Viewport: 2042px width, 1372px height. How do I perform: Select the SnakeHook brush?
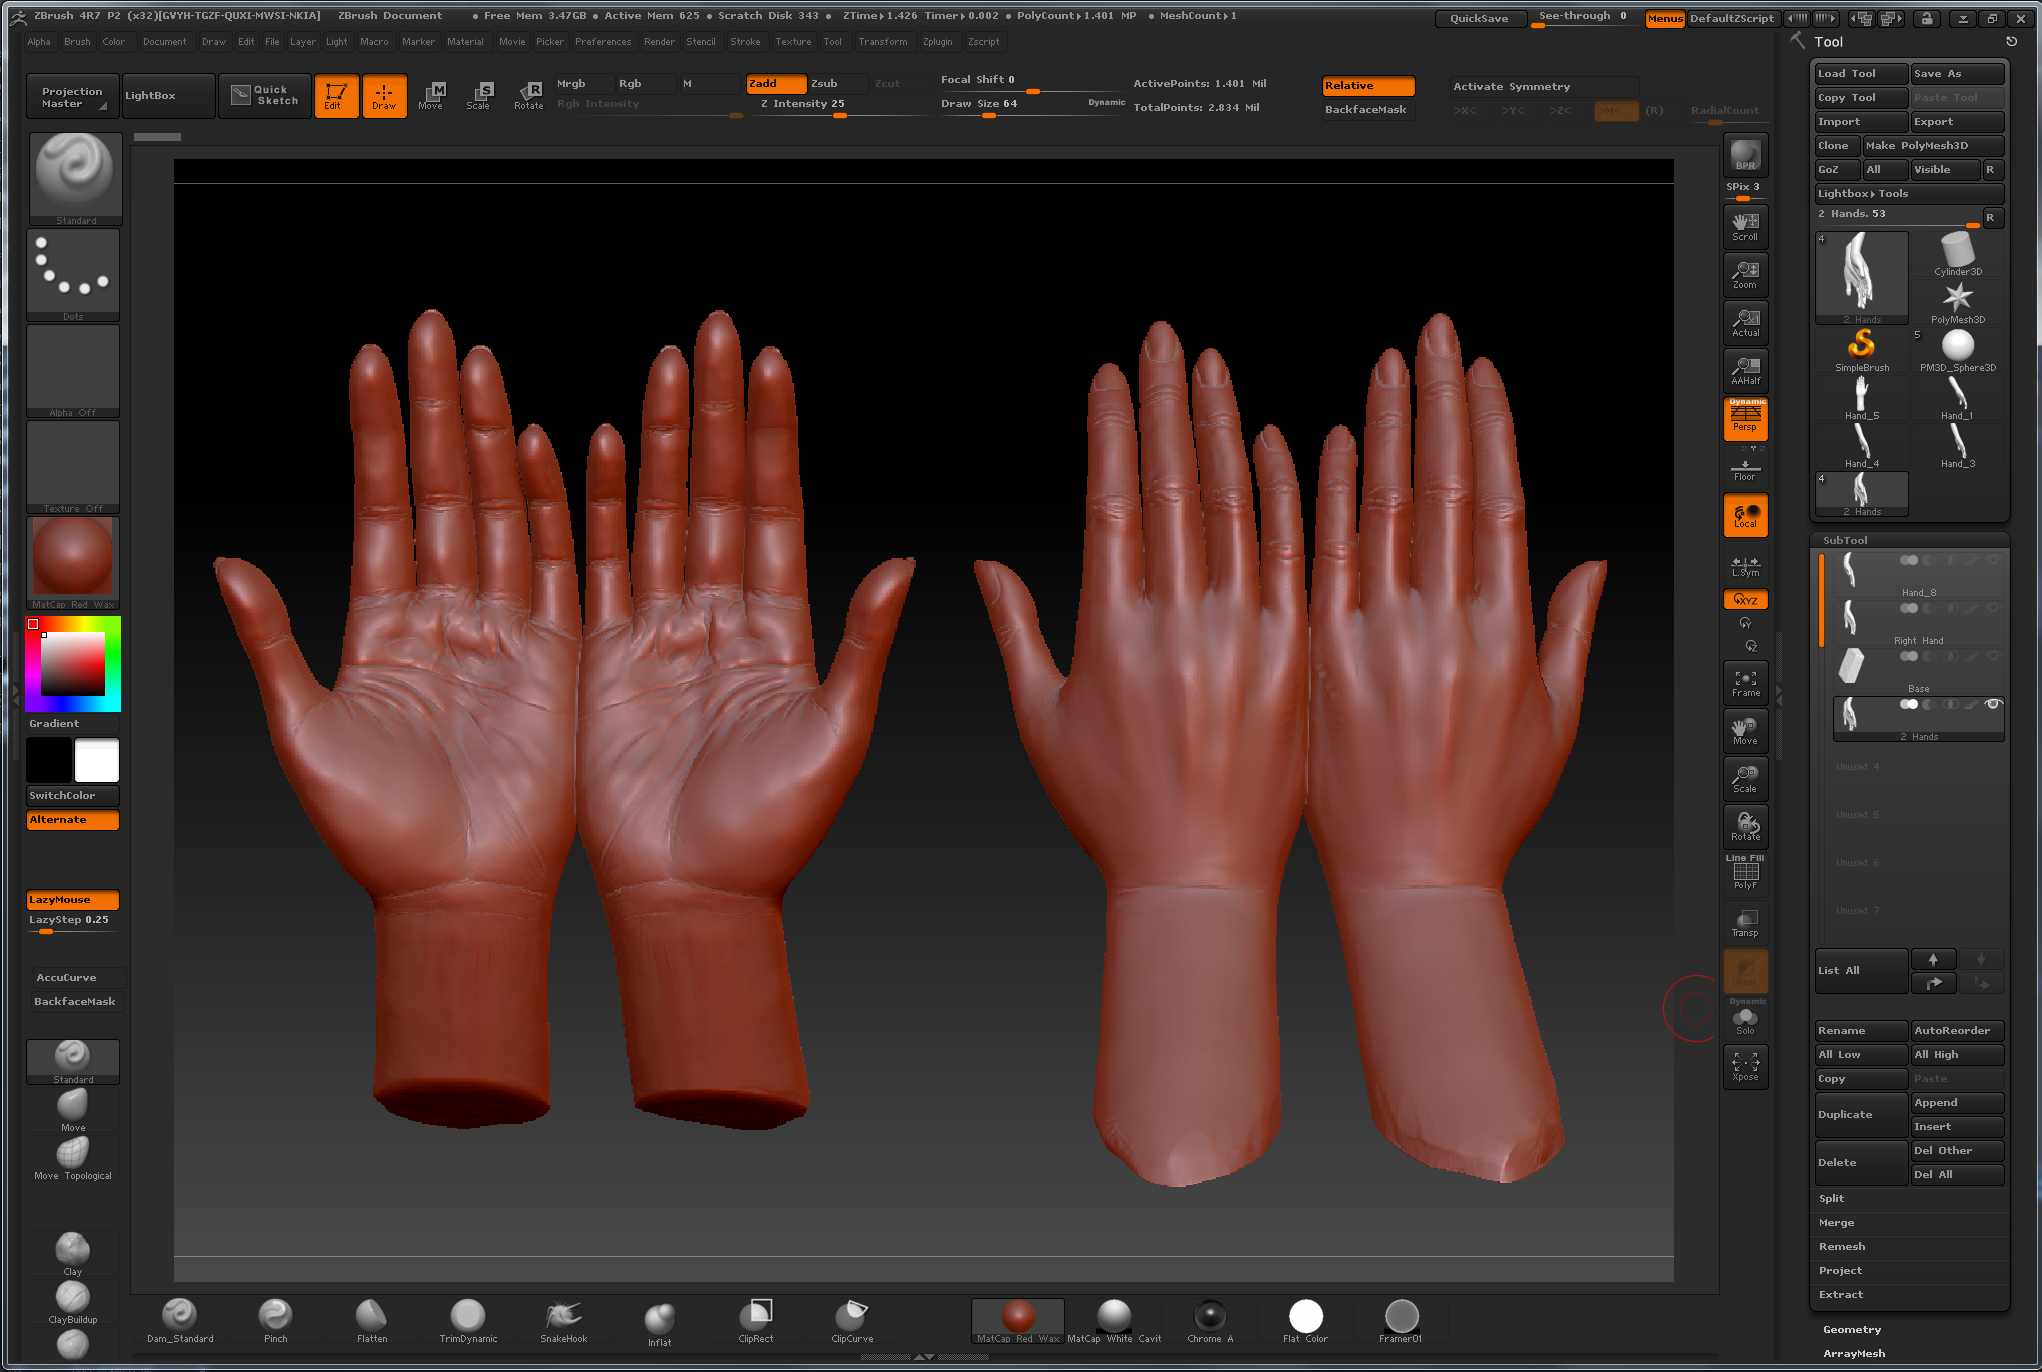tap(563, 1318)
